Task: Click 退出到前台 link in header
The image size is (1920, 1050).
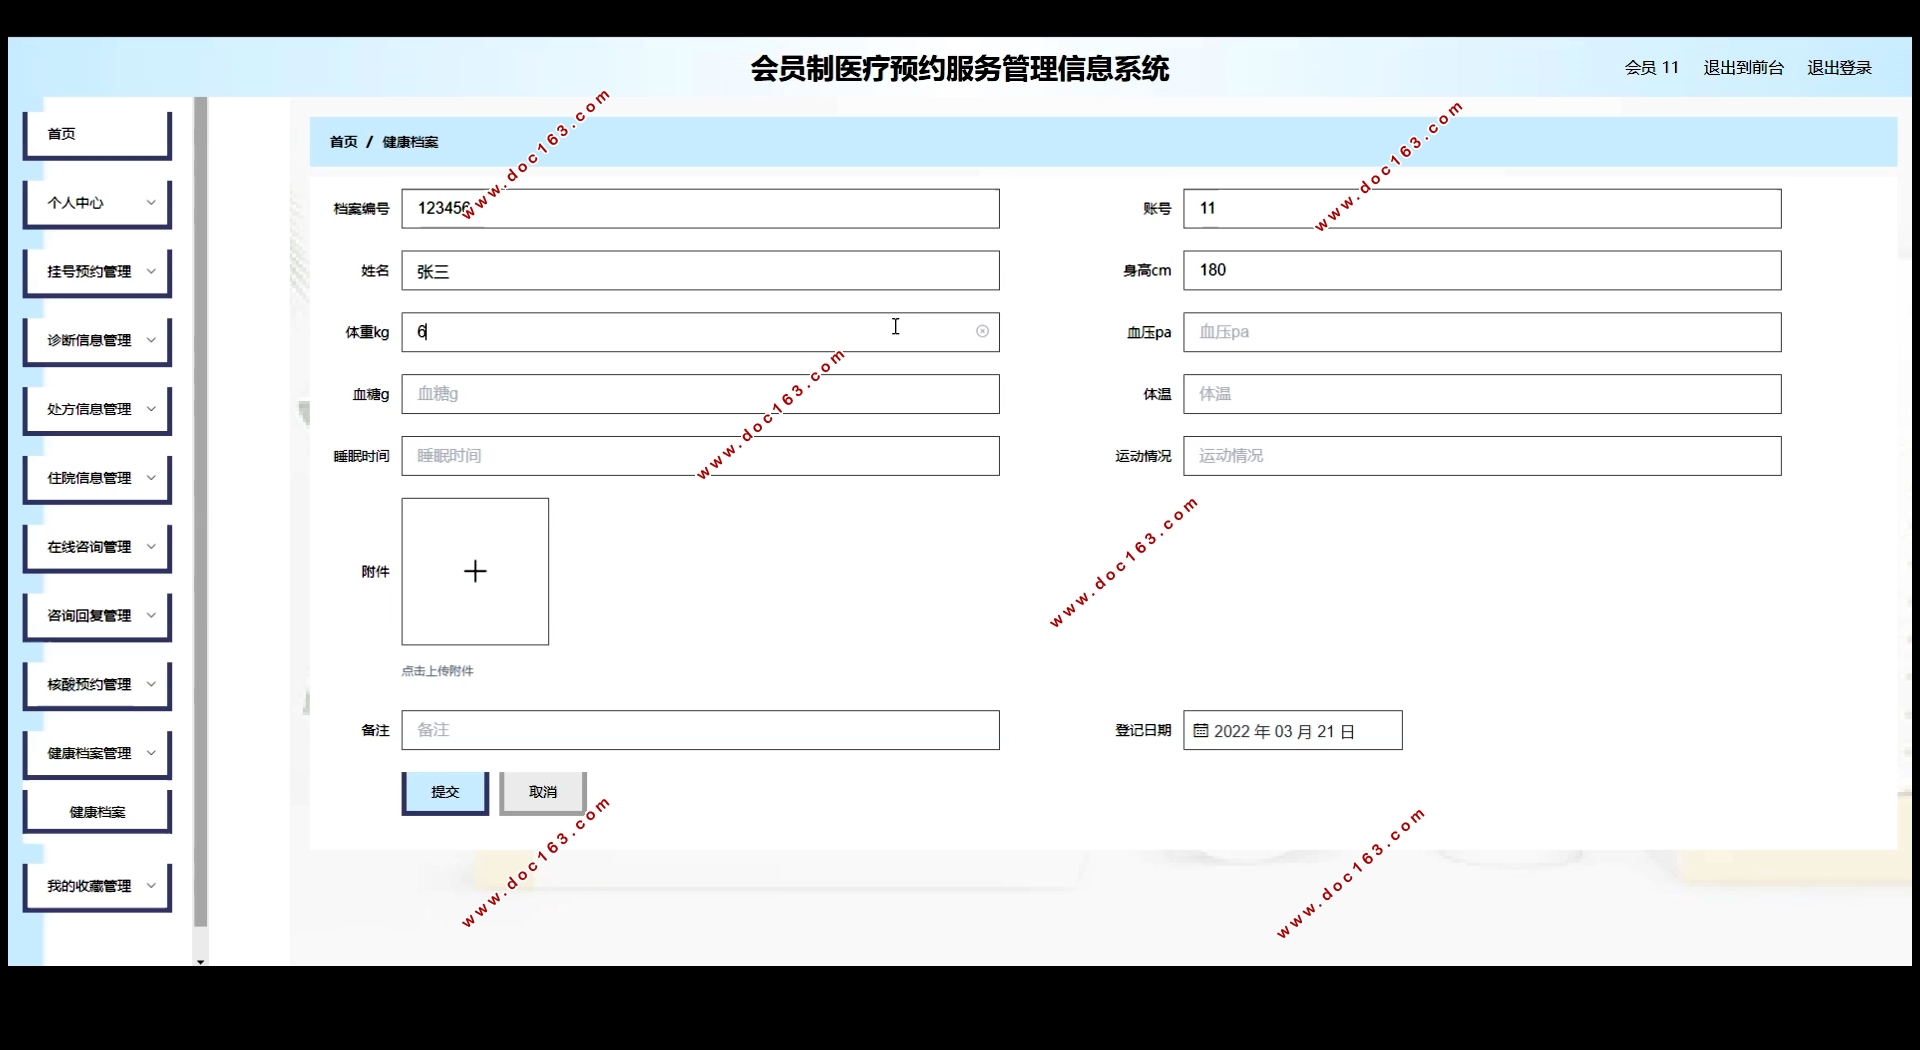Action: 1744,67
